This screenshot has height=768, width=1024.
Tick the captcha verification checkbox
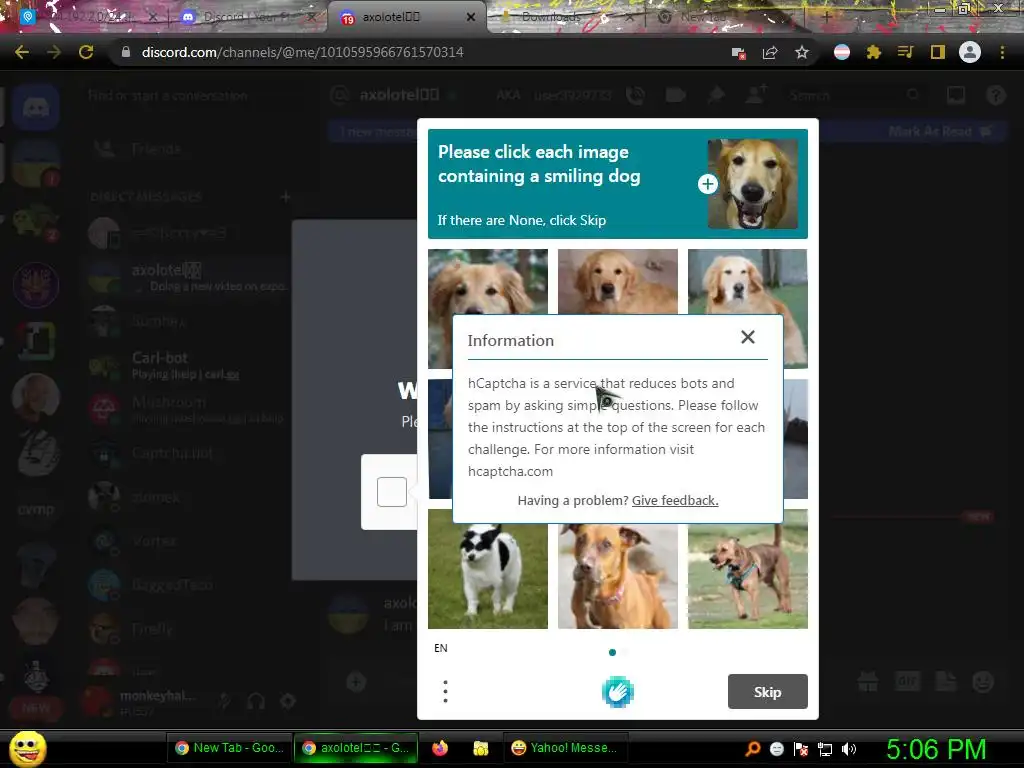[x=392, y=492]
